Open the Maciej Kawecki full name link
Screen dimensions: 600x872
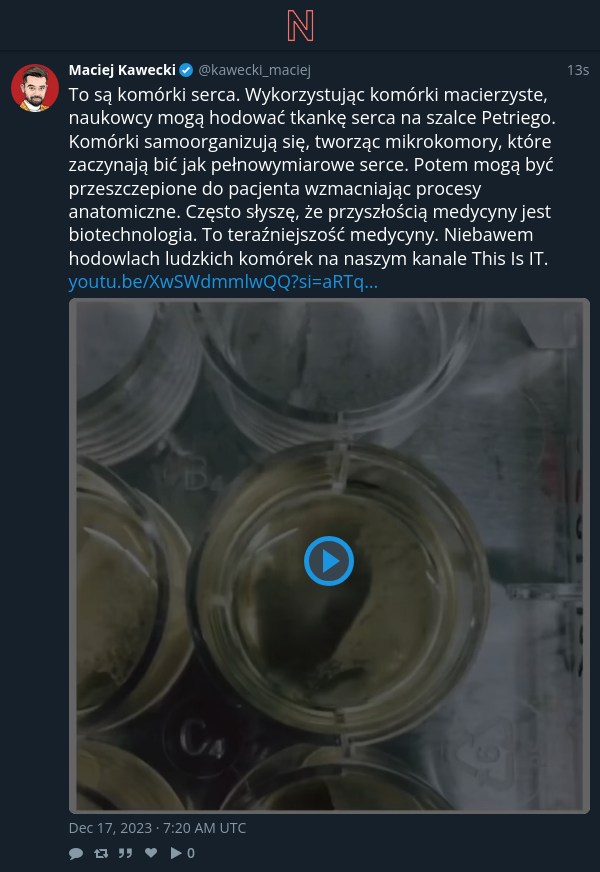coord(122,70)
